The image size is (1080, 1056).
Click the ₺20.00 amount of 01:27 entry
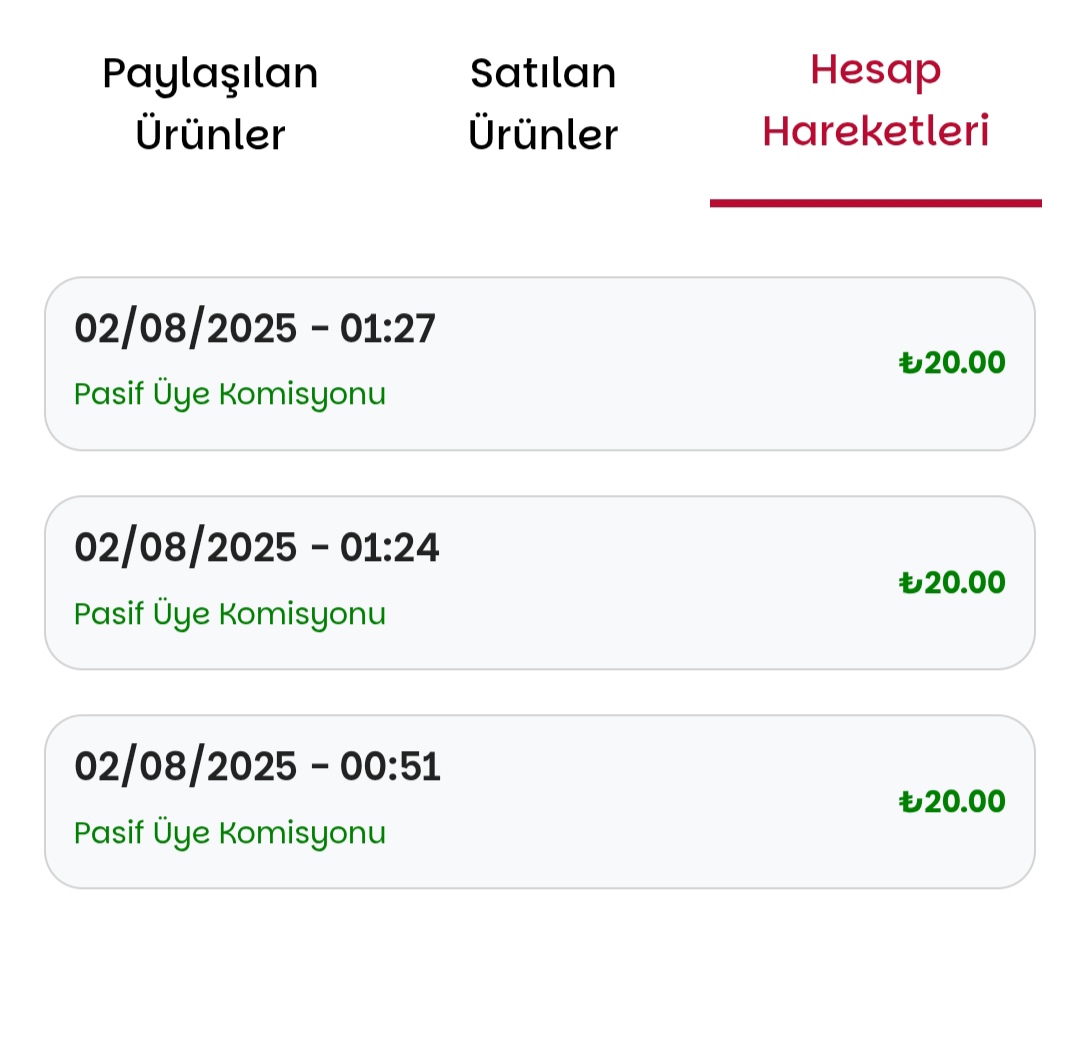pos(952,363)
